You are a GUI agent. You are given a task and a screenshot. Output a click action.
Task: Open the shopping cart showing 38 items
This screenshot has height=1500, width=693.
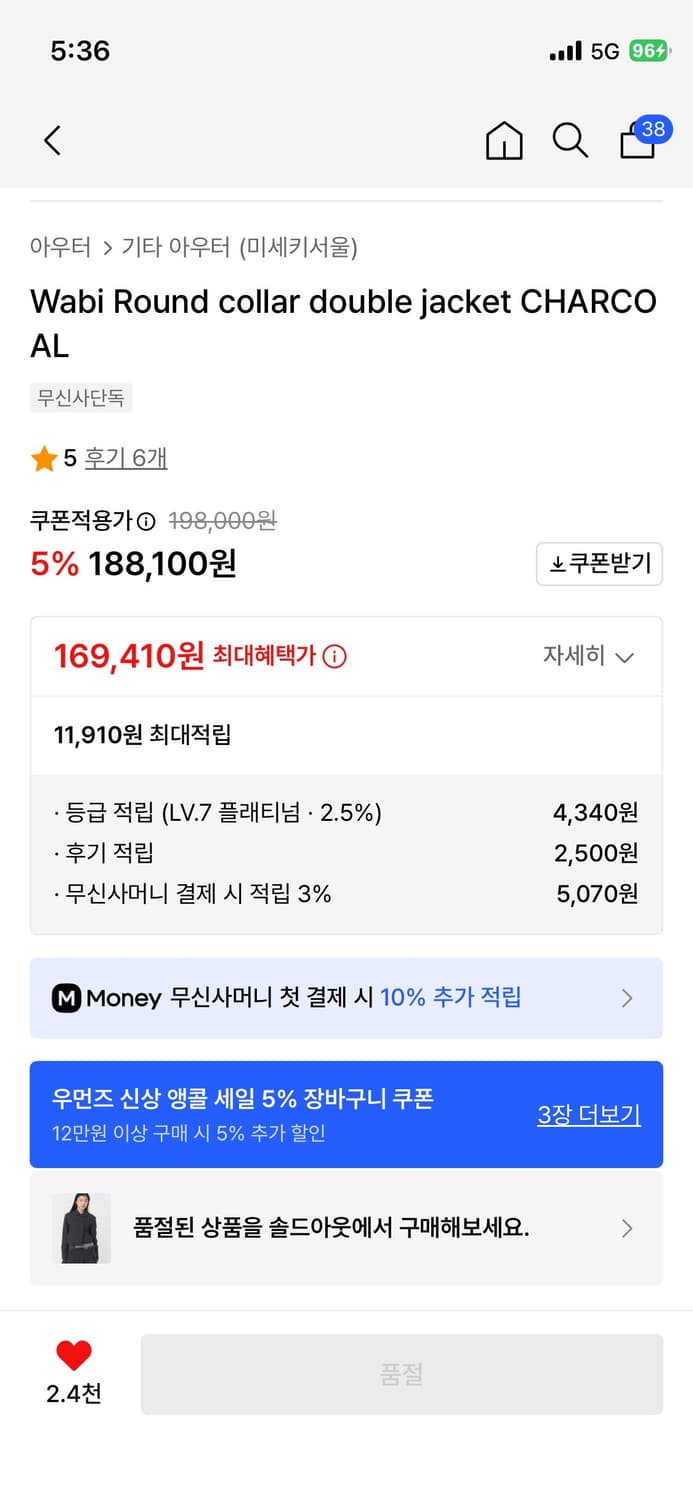click(637, 145)
